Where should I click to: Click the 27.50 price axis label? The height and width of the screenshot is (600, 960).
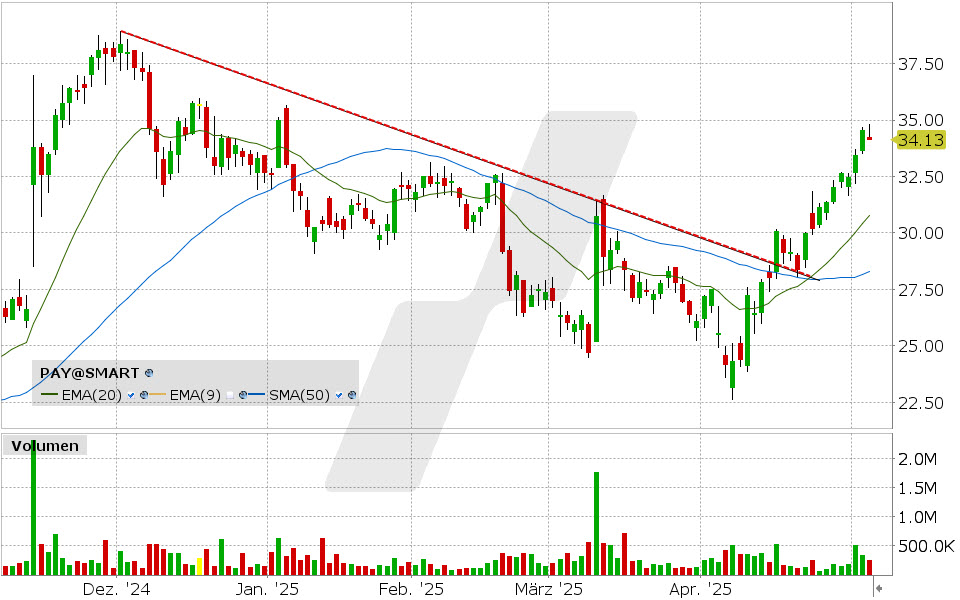920,290
